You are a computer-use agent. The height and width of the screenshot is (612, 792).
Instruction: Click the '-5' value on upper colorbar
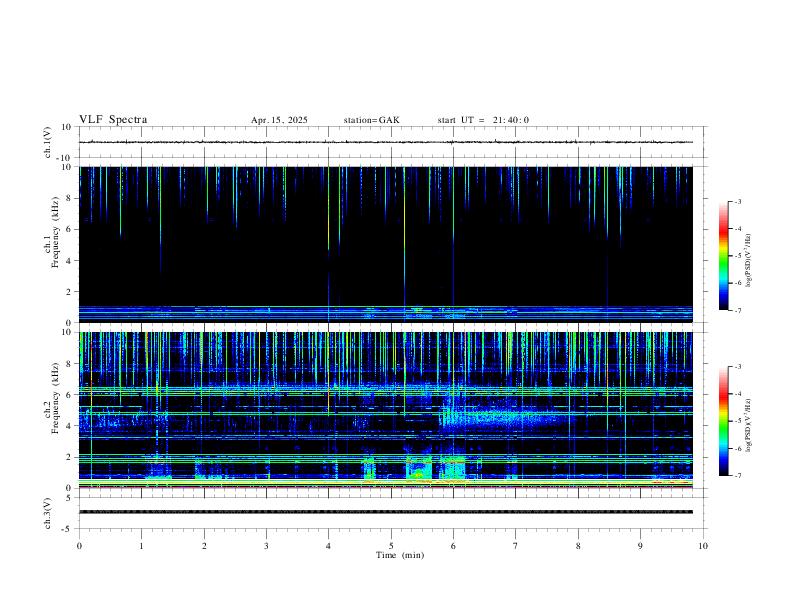(737, 256)
